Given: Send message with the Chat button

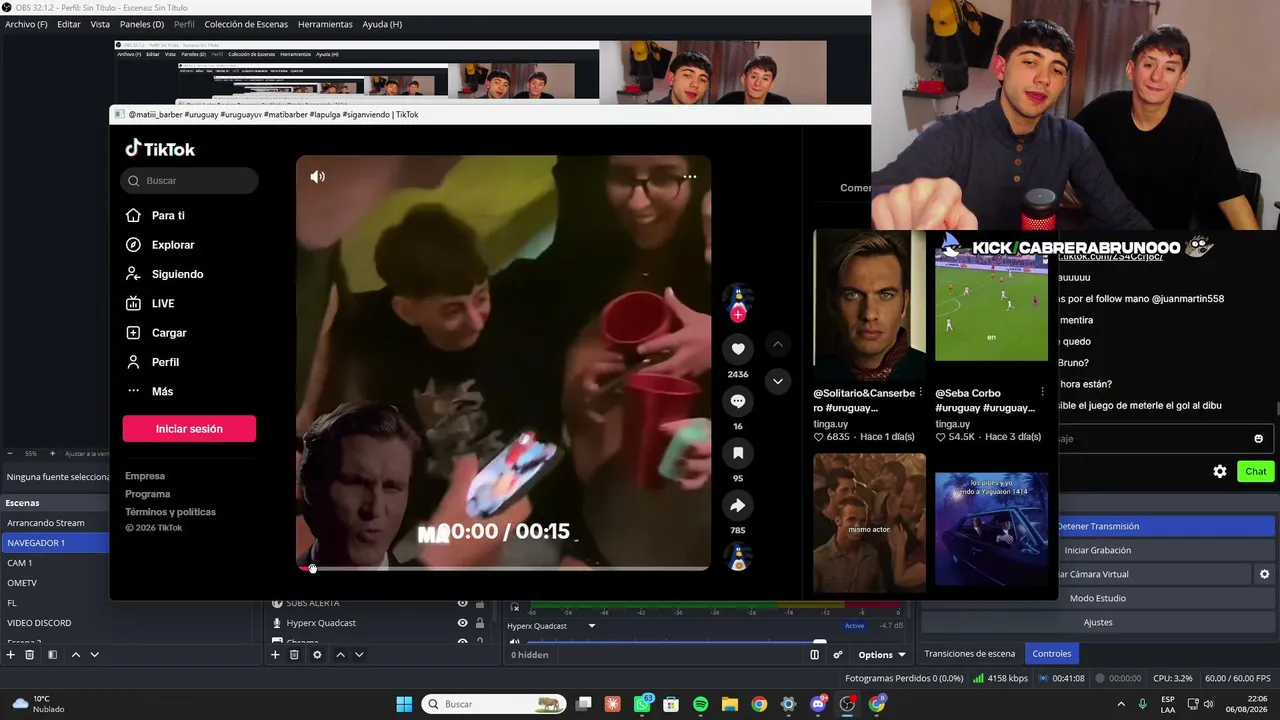Looking at the screenshot, I should pos(1256,471).
